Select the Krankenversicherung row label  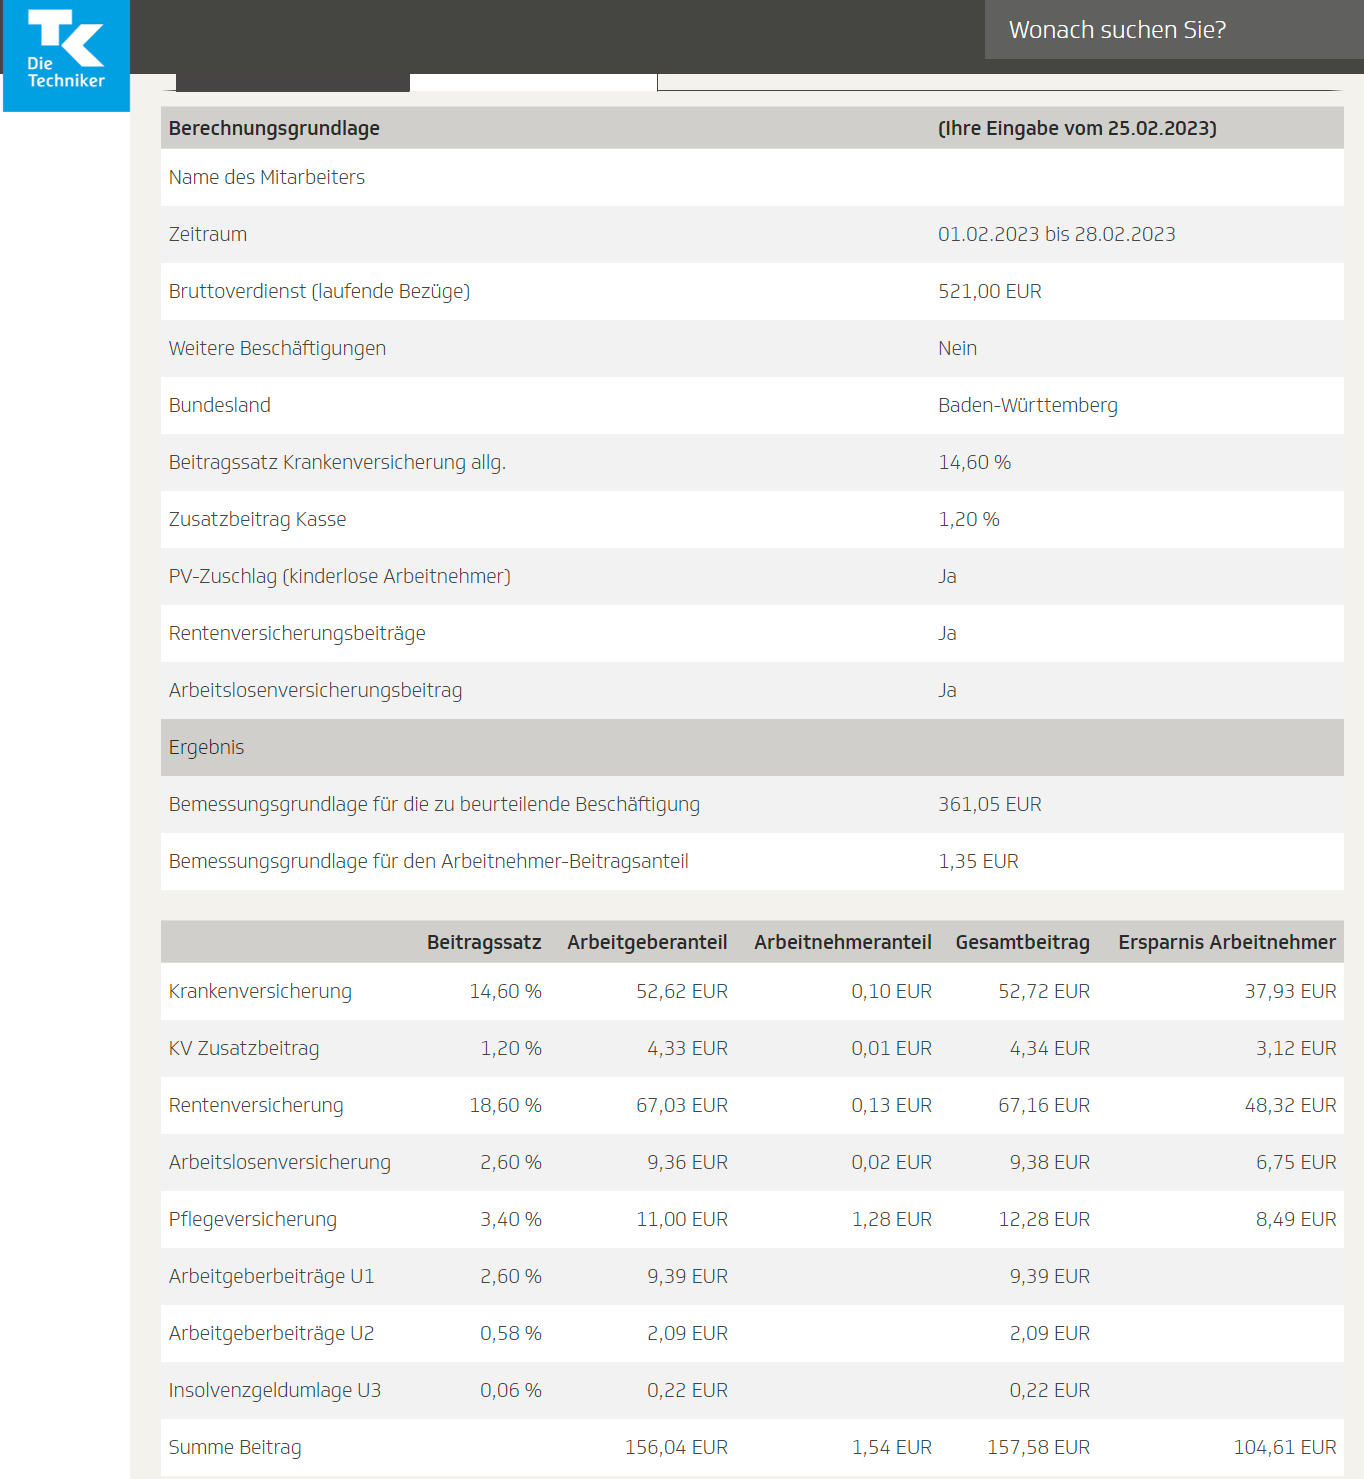click(x=260, y=991)
